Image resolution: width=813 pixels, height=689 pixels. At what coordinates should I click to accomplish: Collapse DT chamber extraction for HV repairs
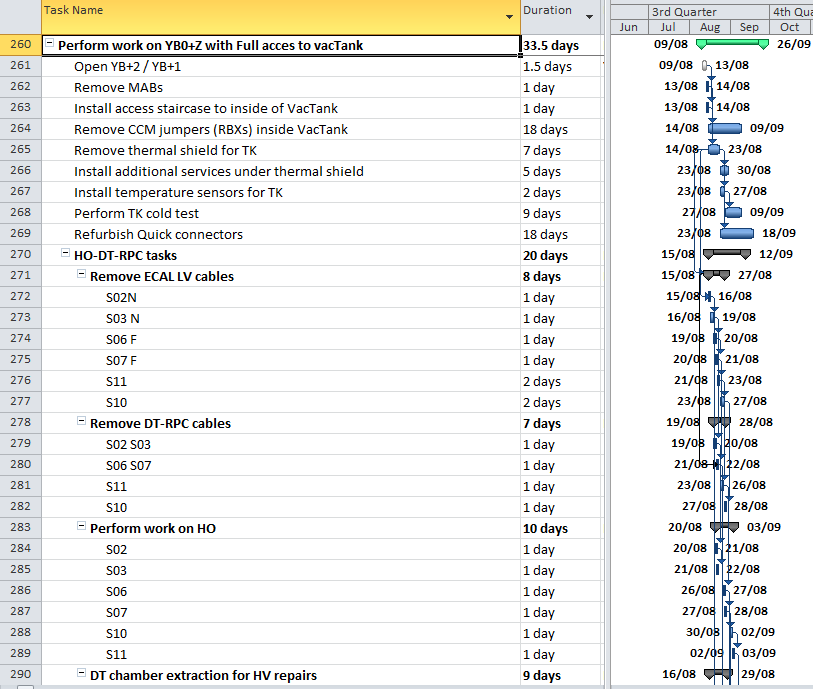pyautogui.click(x=81, y=673)
